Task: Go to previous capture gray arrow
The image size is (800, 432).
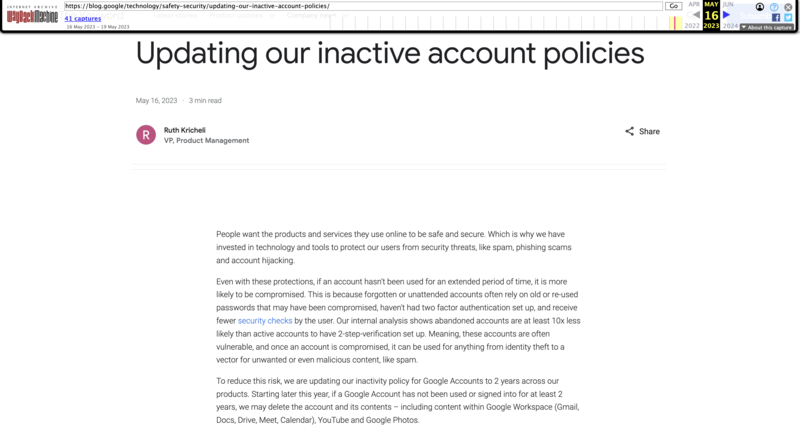Action: click(x=696, y=15)
